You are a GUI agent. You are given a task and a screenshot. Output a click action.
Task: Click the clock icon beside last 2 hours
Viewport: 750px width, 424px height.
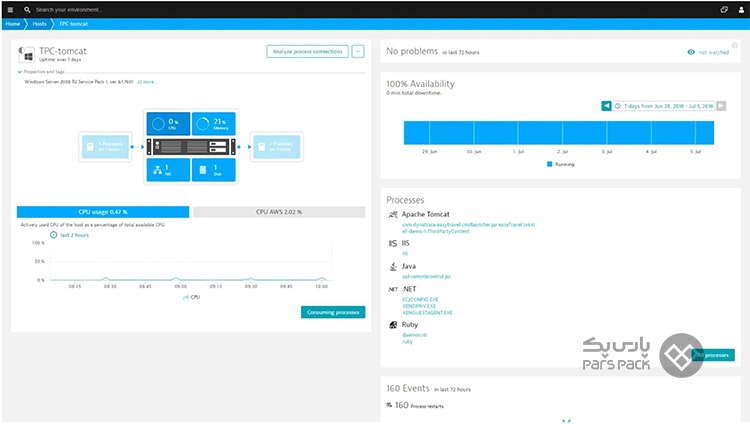[54, 235]
